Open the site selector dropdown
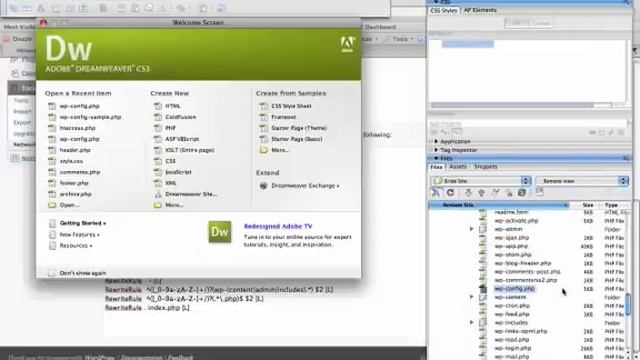The image size is (640, 360). pos(480,181)
